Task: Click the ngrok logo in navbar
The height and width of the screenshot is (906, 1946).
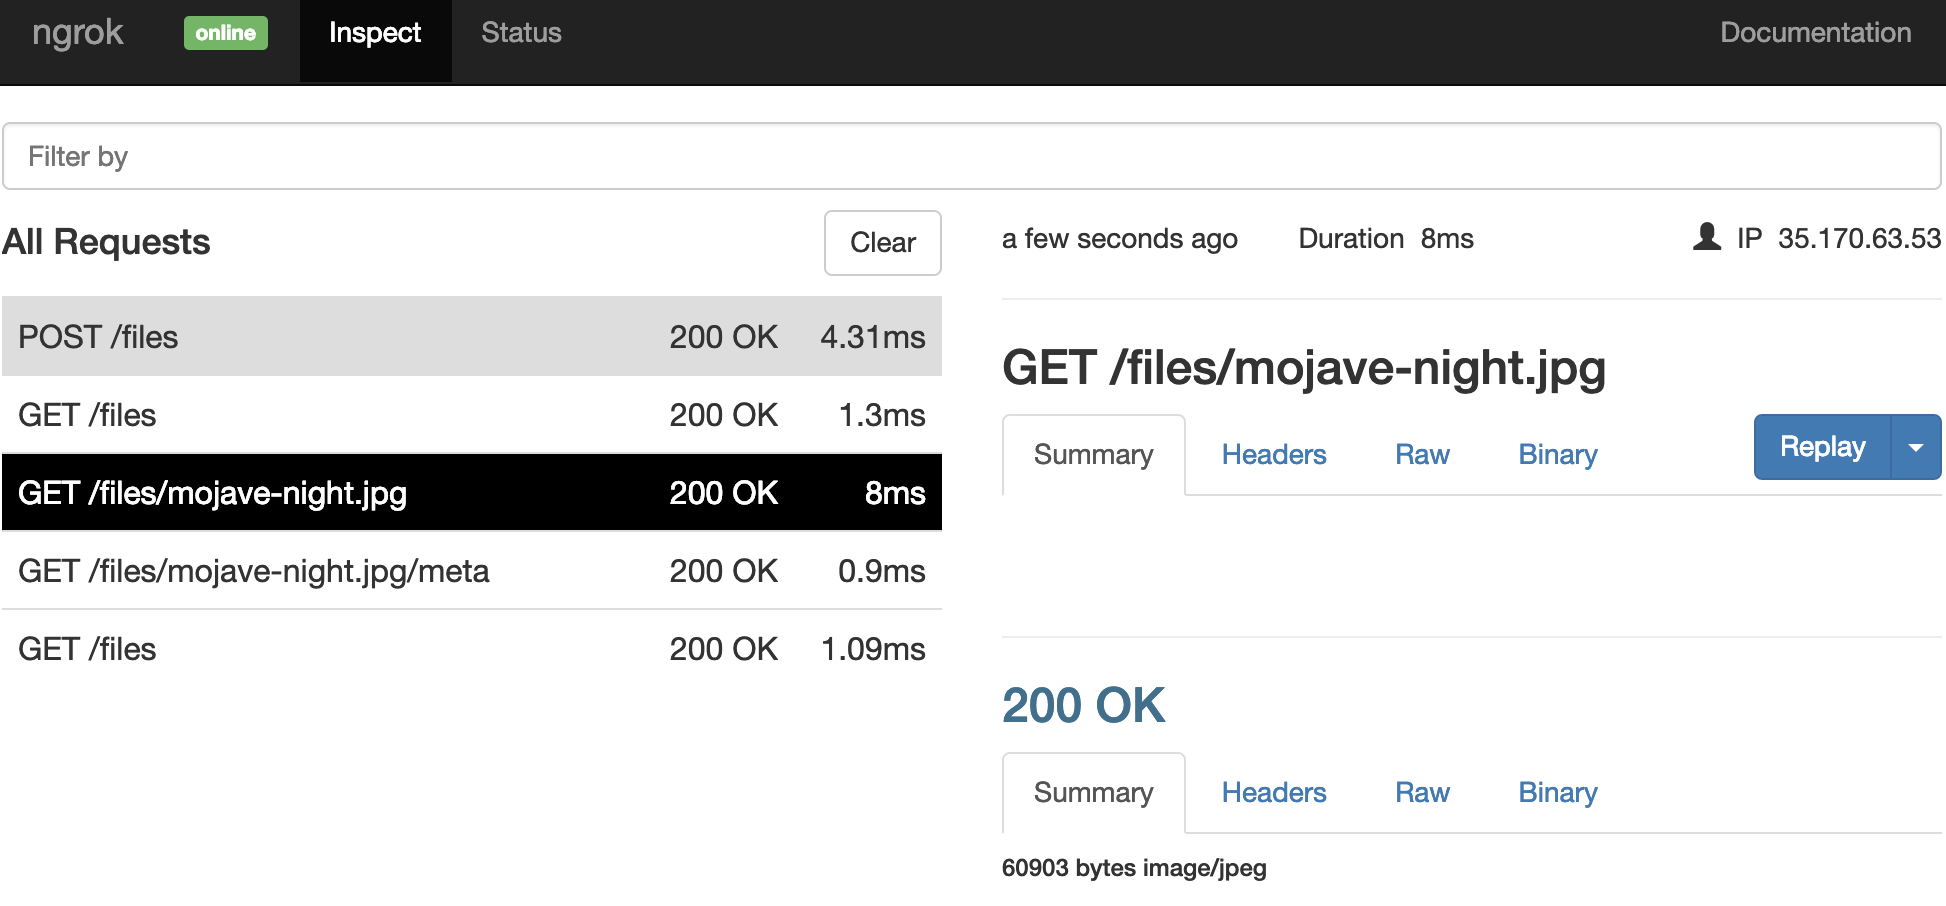Action: coord(78,33)
